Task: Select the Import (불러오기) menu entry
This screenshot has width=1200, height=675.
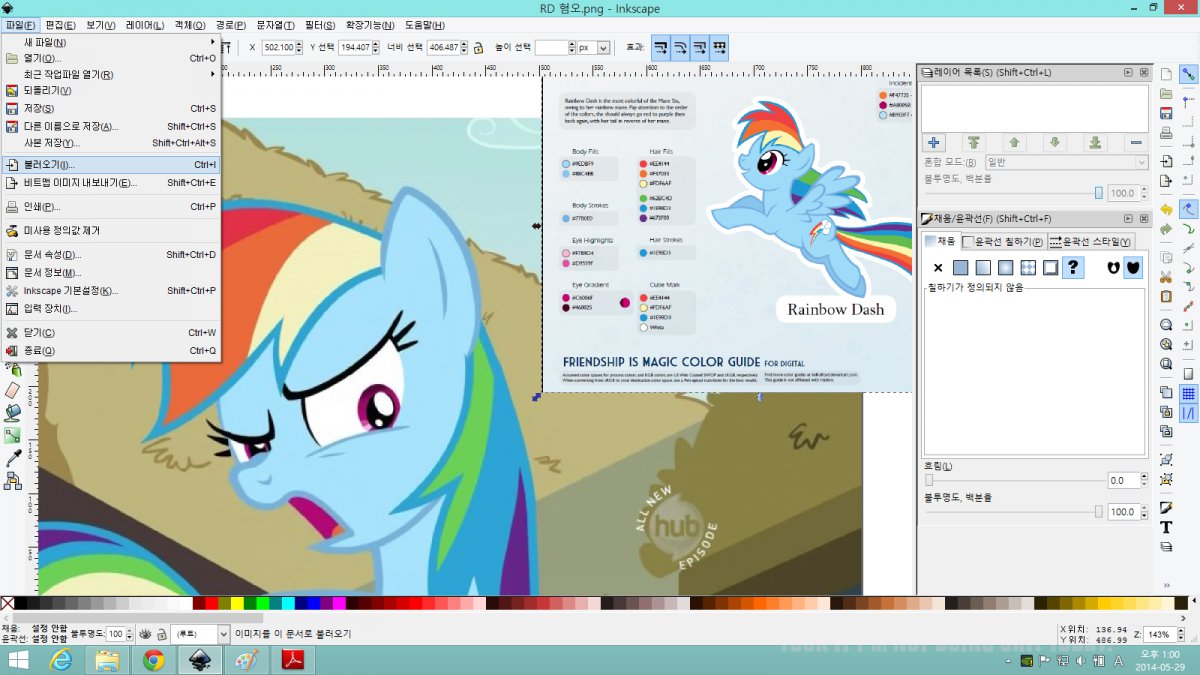Action: tap(111, 165)
